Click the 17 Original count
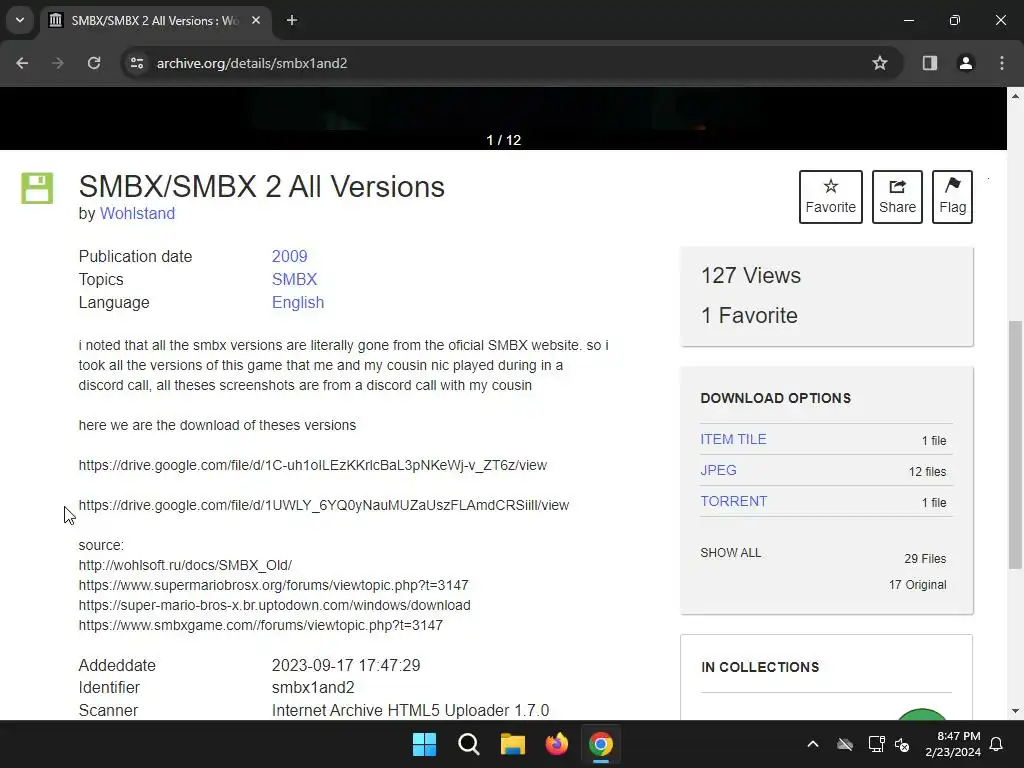Screen dimensions: 1024x768 click(x=917, y=584)
